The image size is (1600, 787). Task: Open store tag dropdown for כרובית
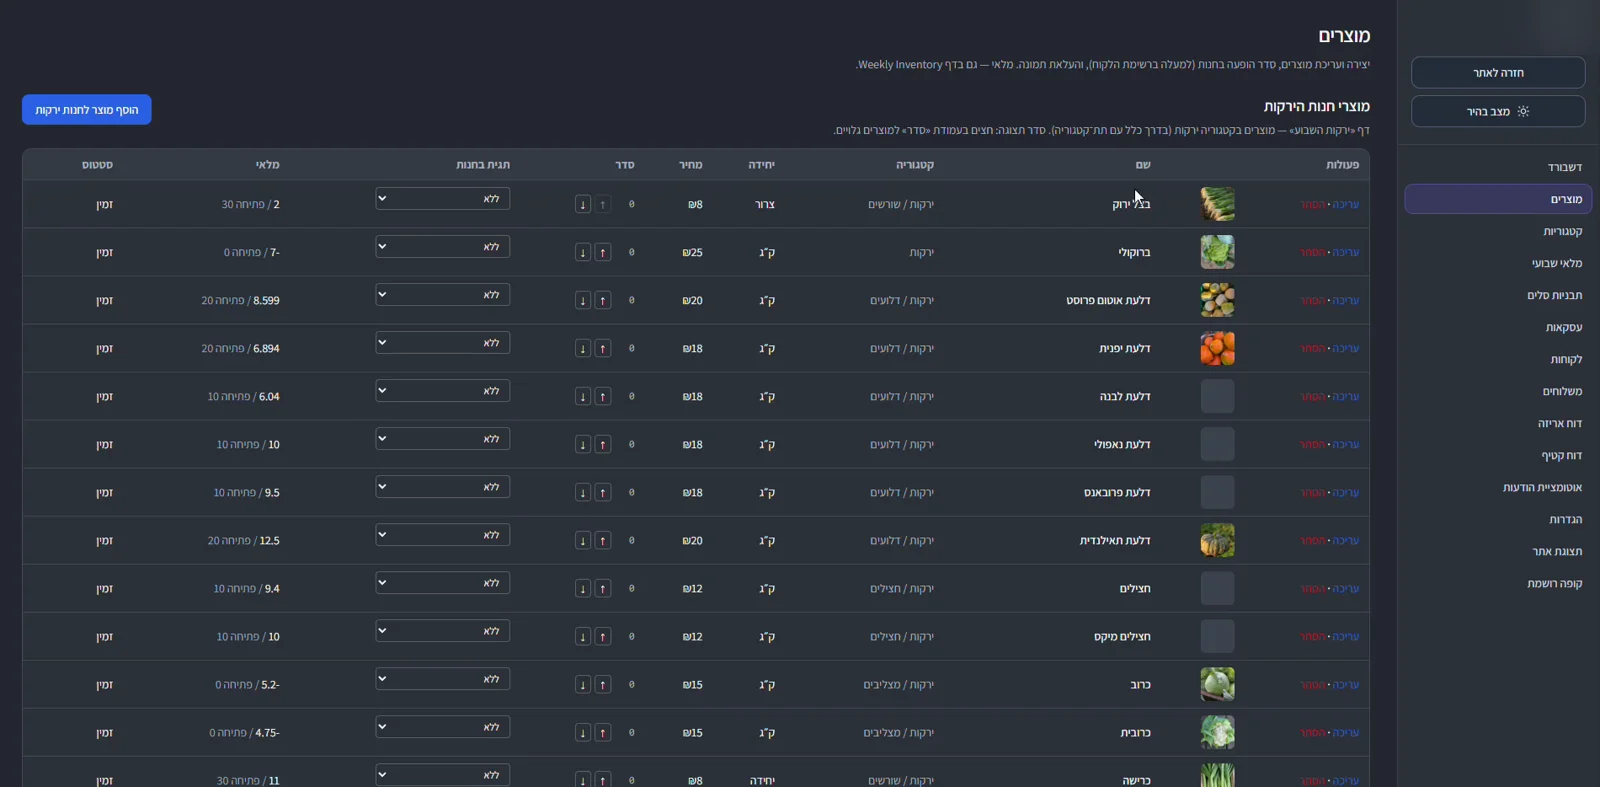click(443, 726)
